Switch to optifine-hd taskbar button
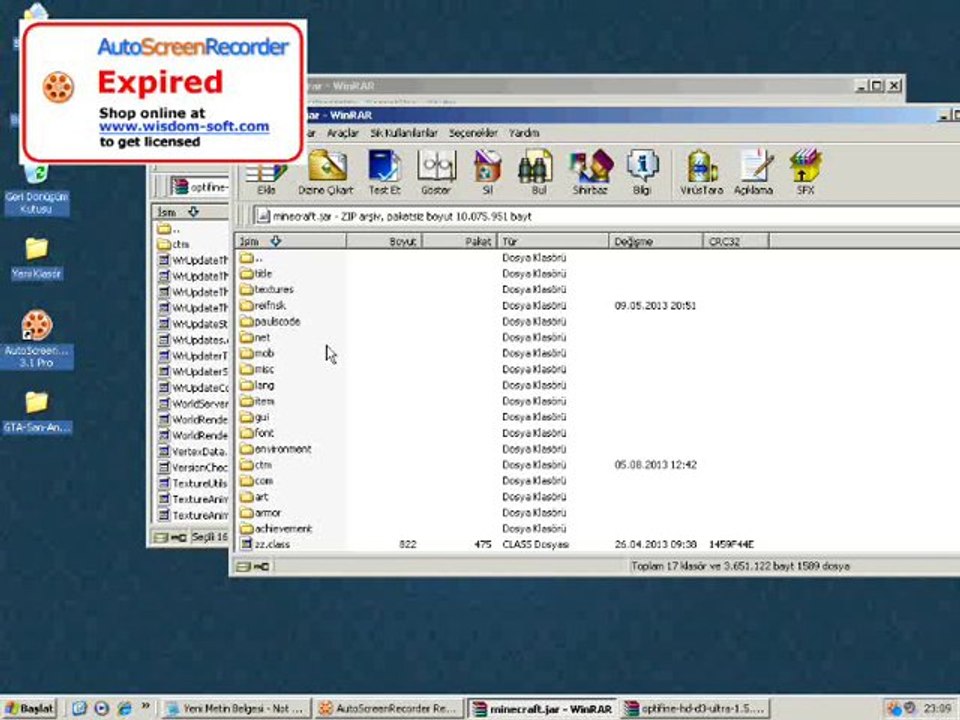 694,708
